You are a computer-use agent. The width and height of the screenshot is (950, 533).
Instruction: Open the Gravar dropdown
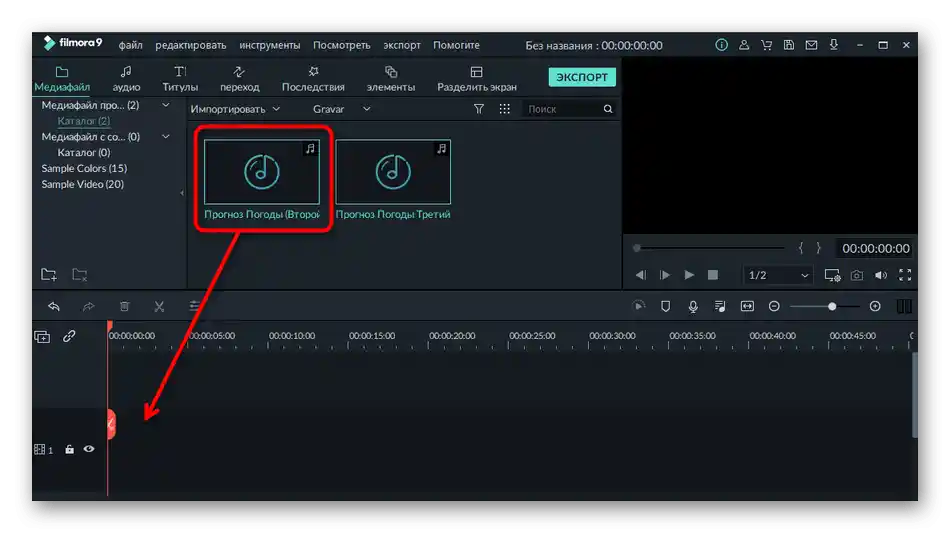tap(341, 109)
